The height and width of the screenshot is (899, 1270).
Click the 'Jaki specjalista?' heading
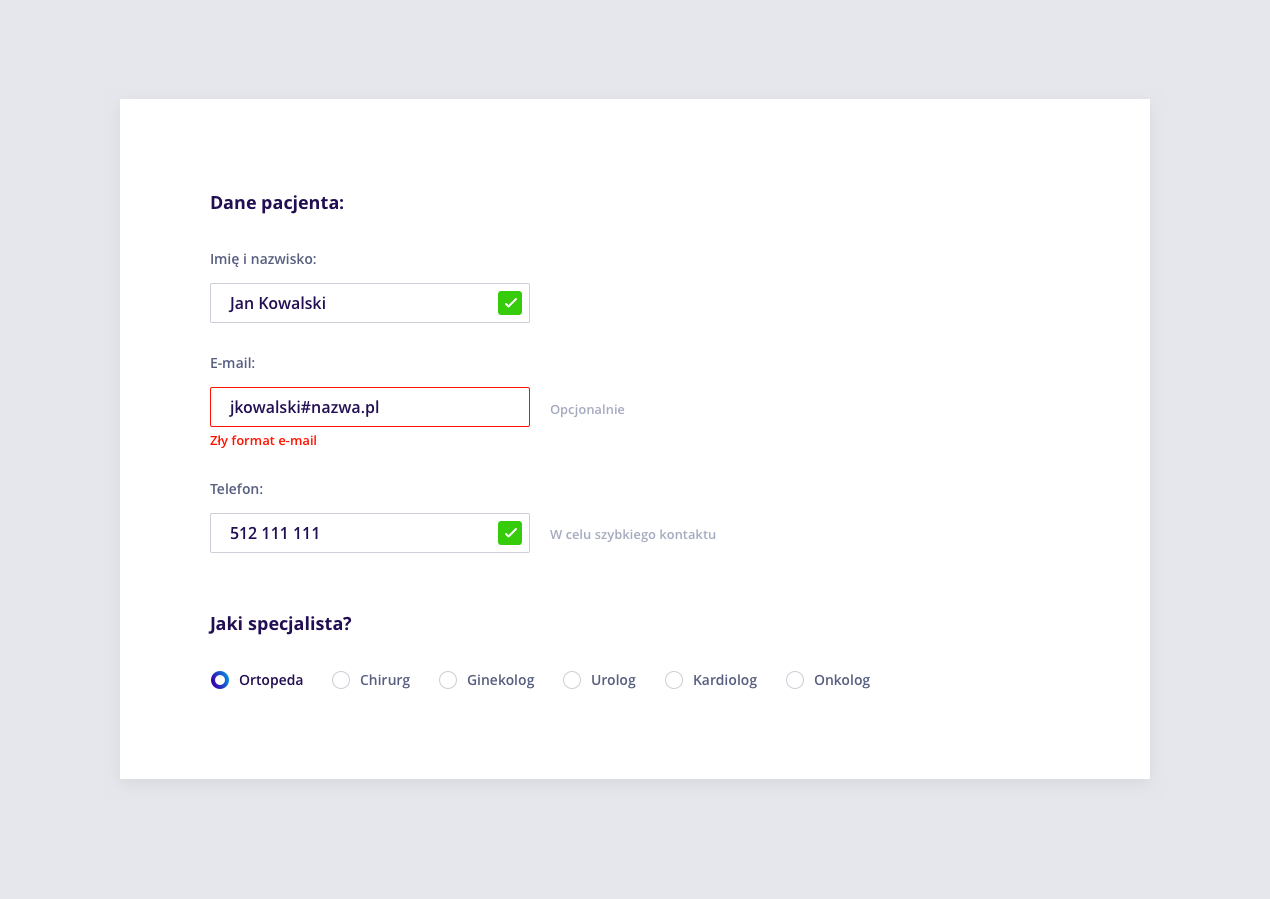(x=281, y=624)
